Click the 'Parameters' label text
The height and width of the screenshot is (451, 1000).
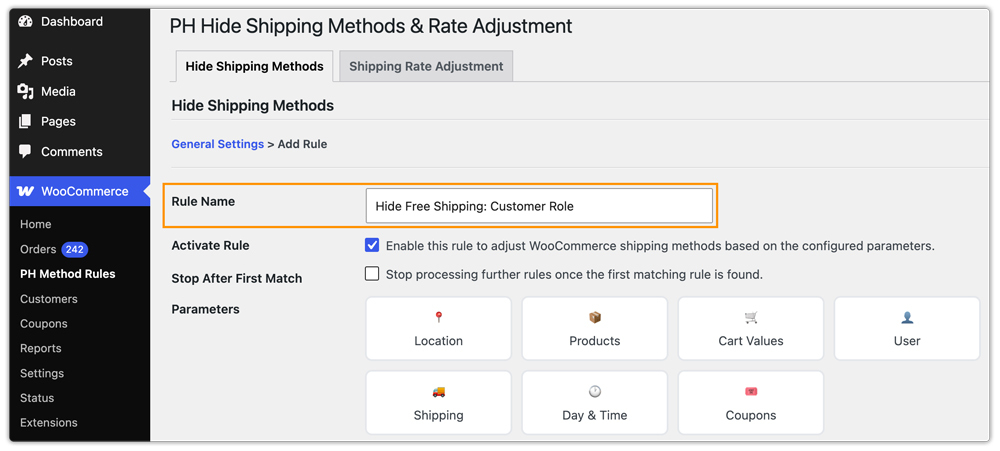click(205, 309)
